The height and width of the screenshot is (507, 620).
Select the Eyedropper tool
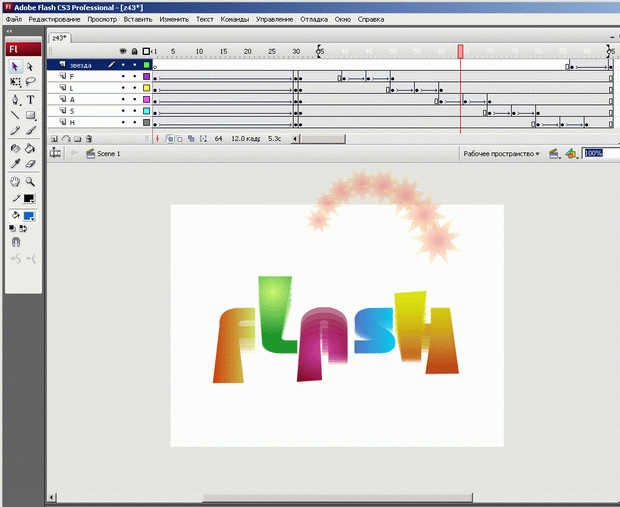15,163
